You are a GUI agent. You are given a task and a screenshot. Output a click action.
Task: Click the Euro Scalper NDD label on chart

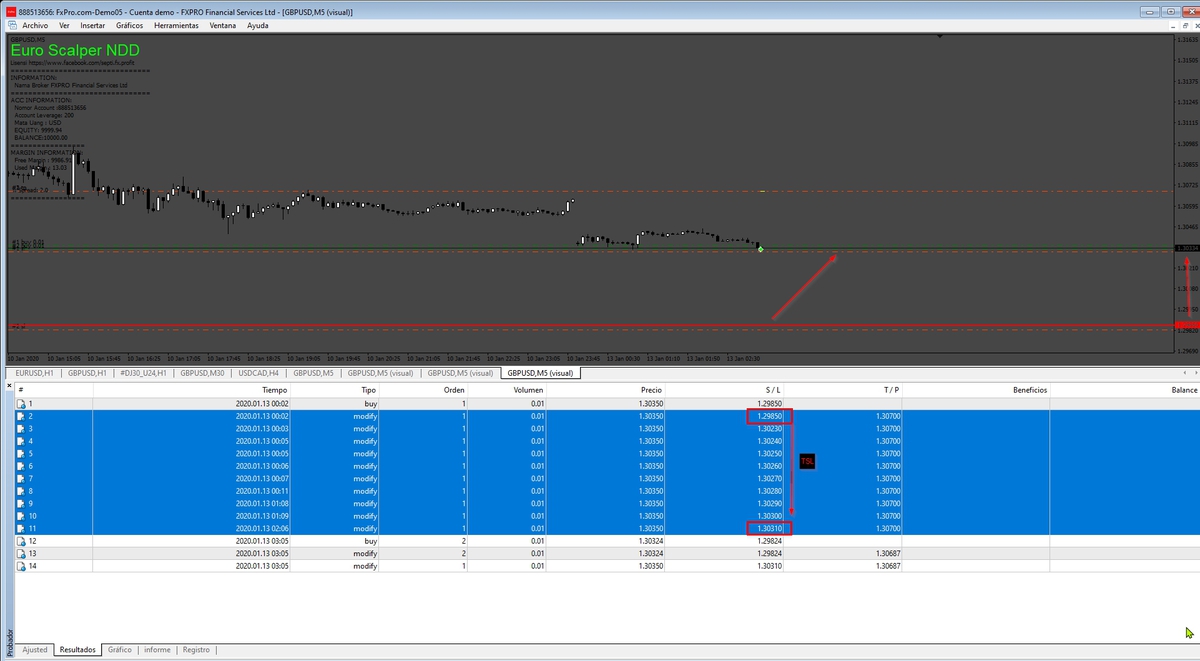tap(75, 49)
